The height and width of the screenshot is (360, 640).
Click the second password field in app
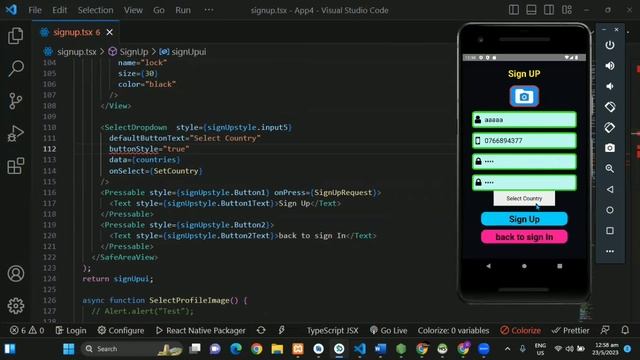click(x=524, y=182)
